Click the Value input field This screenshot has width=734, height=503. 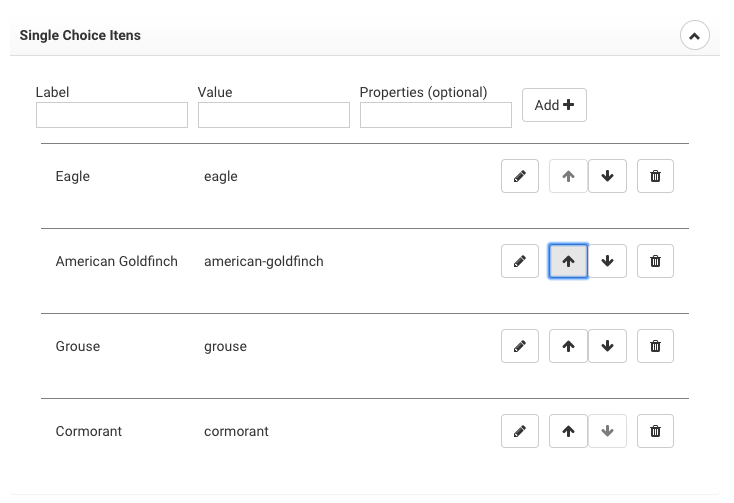(x=274, y=115)
